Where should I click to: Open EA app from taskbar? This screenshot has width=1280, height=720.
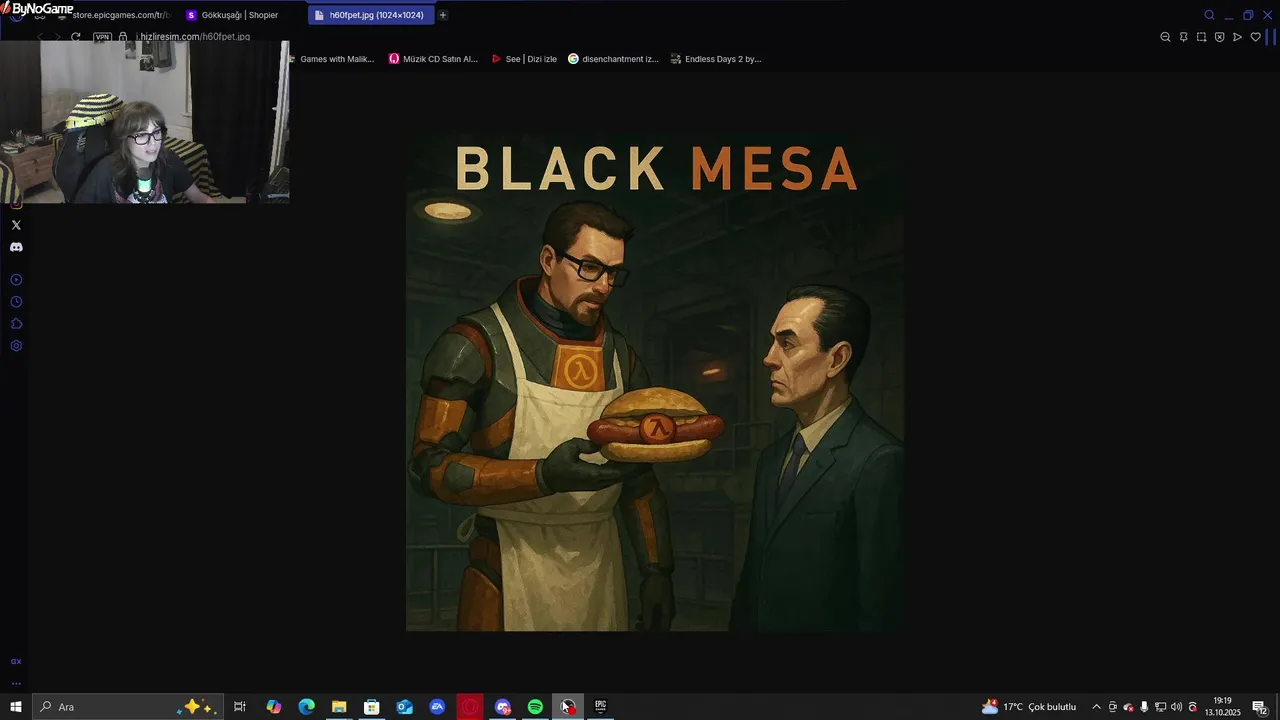pyautogui.click(x=437, y=707)
